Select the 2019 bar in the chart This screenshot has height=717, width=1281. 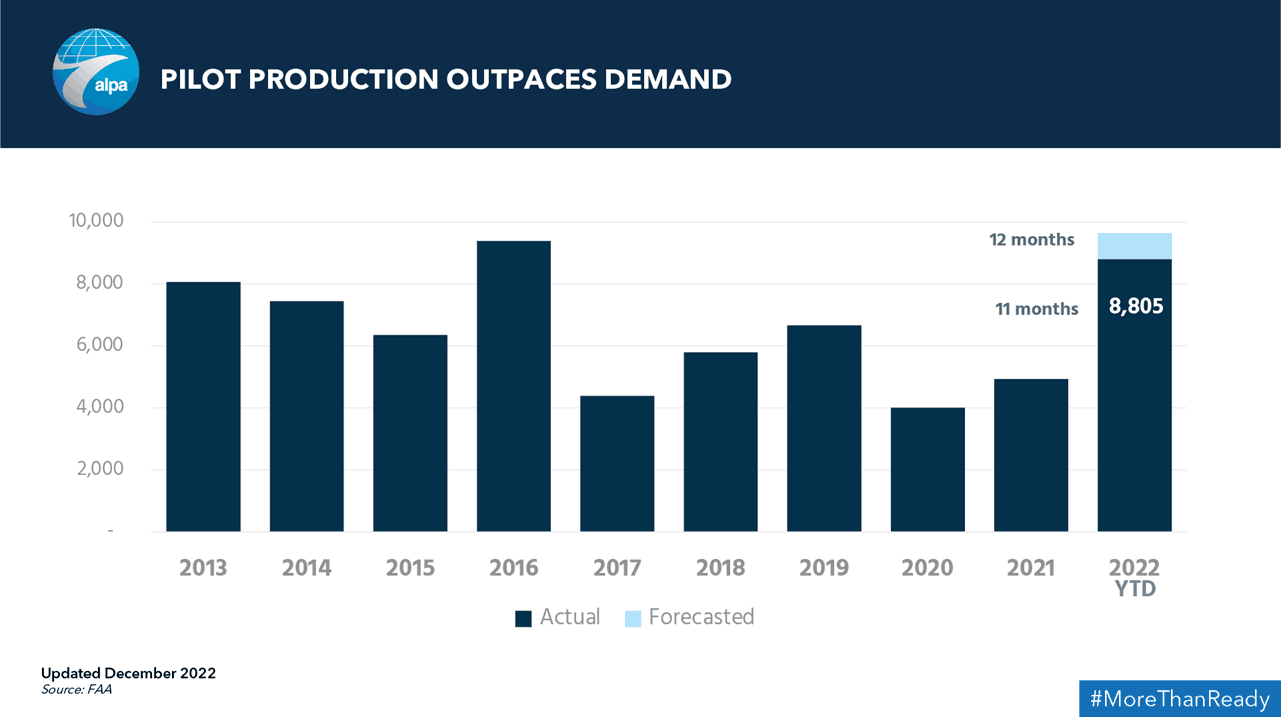[824, 428]
